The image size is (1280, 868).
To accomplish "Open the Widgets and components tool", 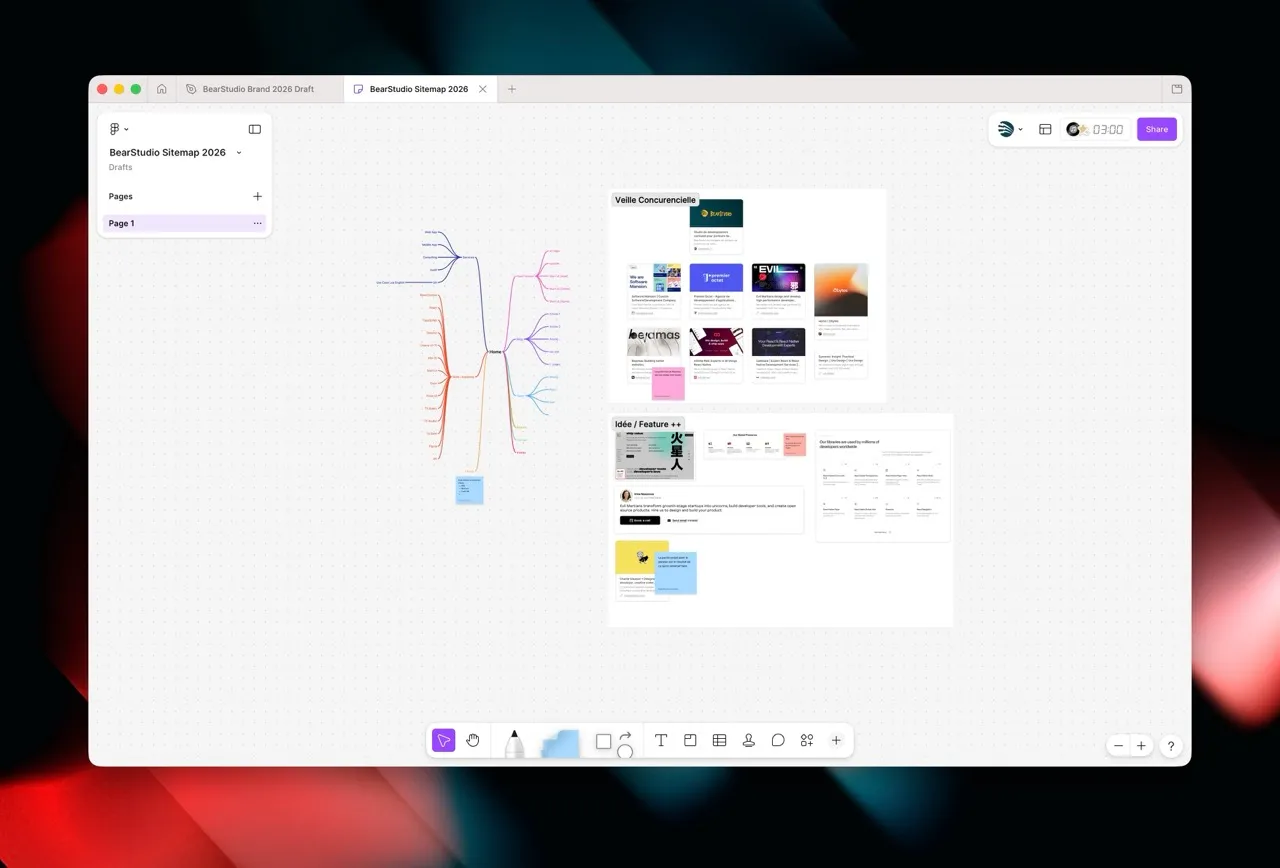I will pos(807,740).
